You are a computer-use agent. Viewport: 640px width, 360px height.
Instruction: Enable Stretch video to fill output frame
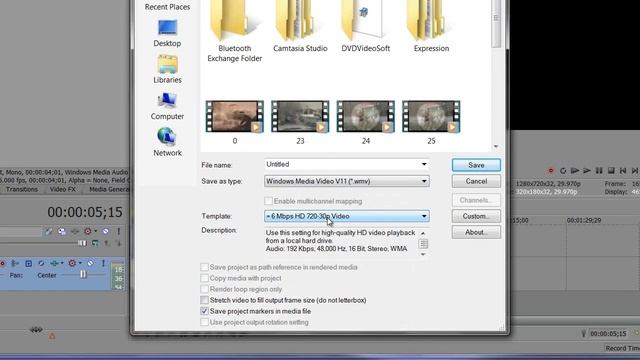point(204,300)
